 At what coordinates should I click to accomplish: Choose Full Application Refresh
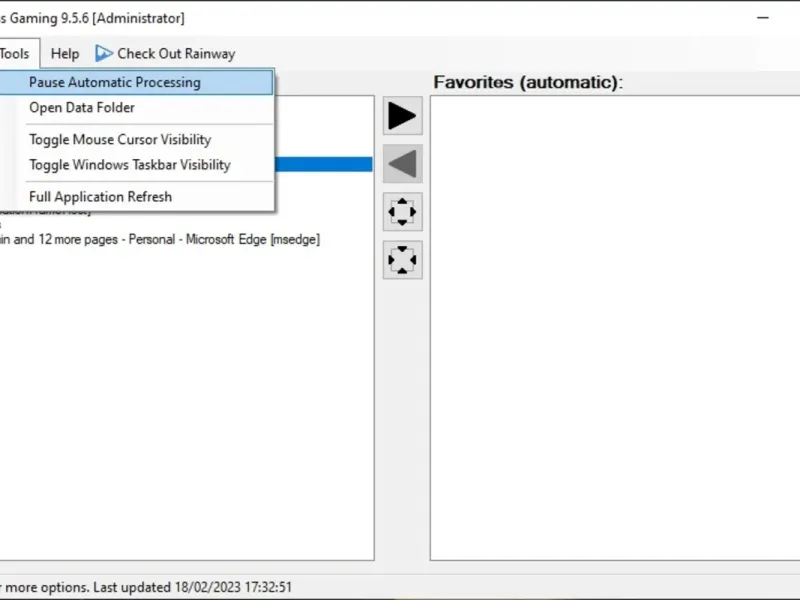(136, 197)
